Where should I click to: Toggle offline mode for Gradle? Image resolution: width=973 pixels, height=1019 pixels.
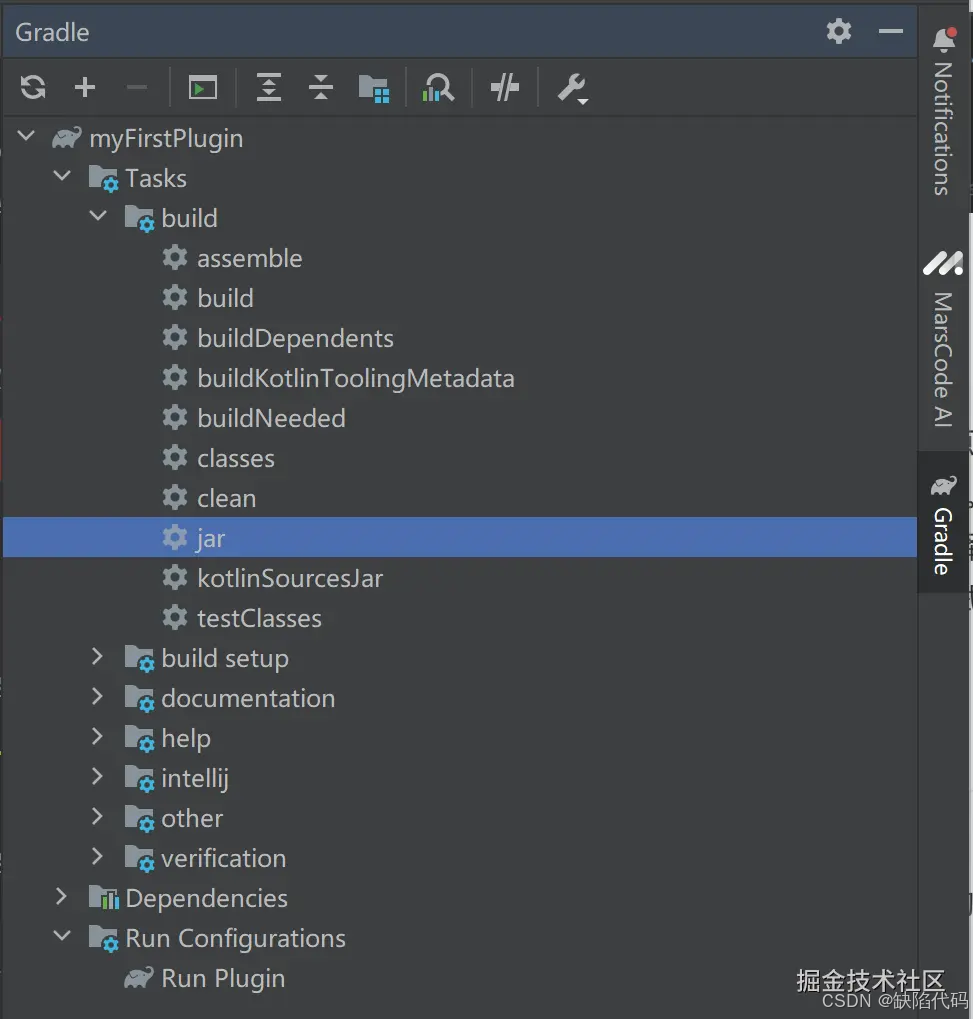pyautogui.click(x=504, y=87)
